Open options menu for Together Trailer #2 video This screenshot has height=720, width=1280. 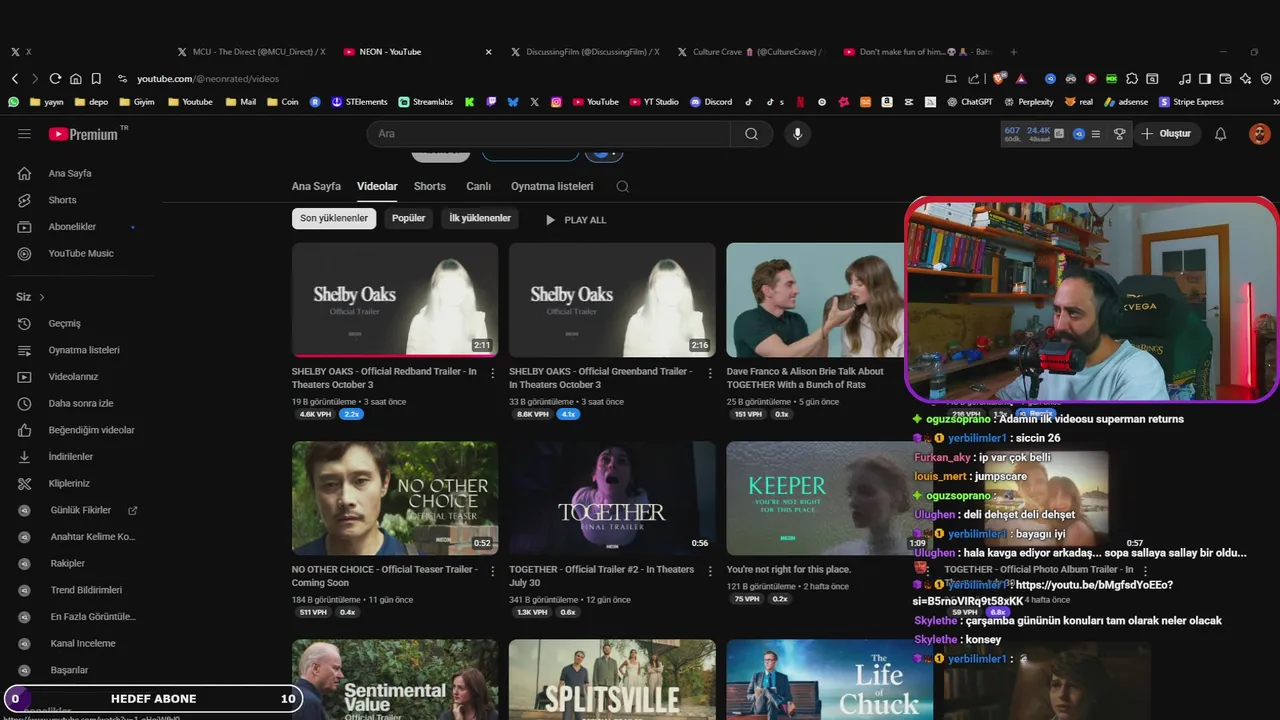[x=709, y=570]
